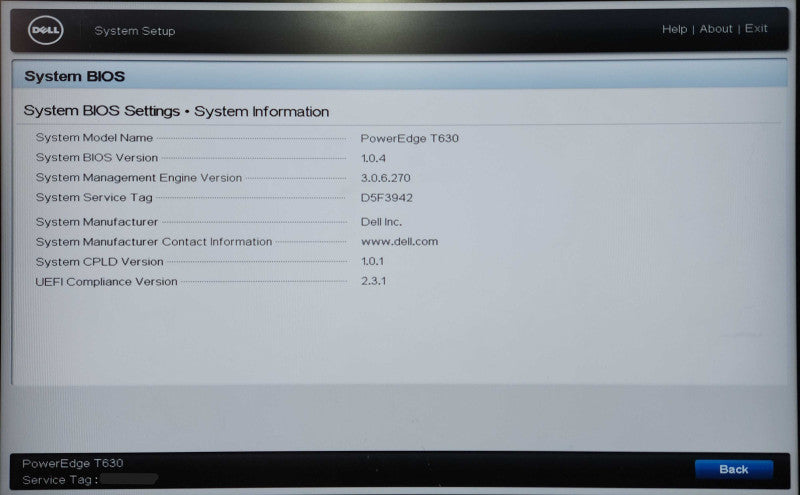This screenshot has height=495, width=800.
Task: Select BIOS version value 1.0.4
Action: pyautogui.click(x=373, y=158)
